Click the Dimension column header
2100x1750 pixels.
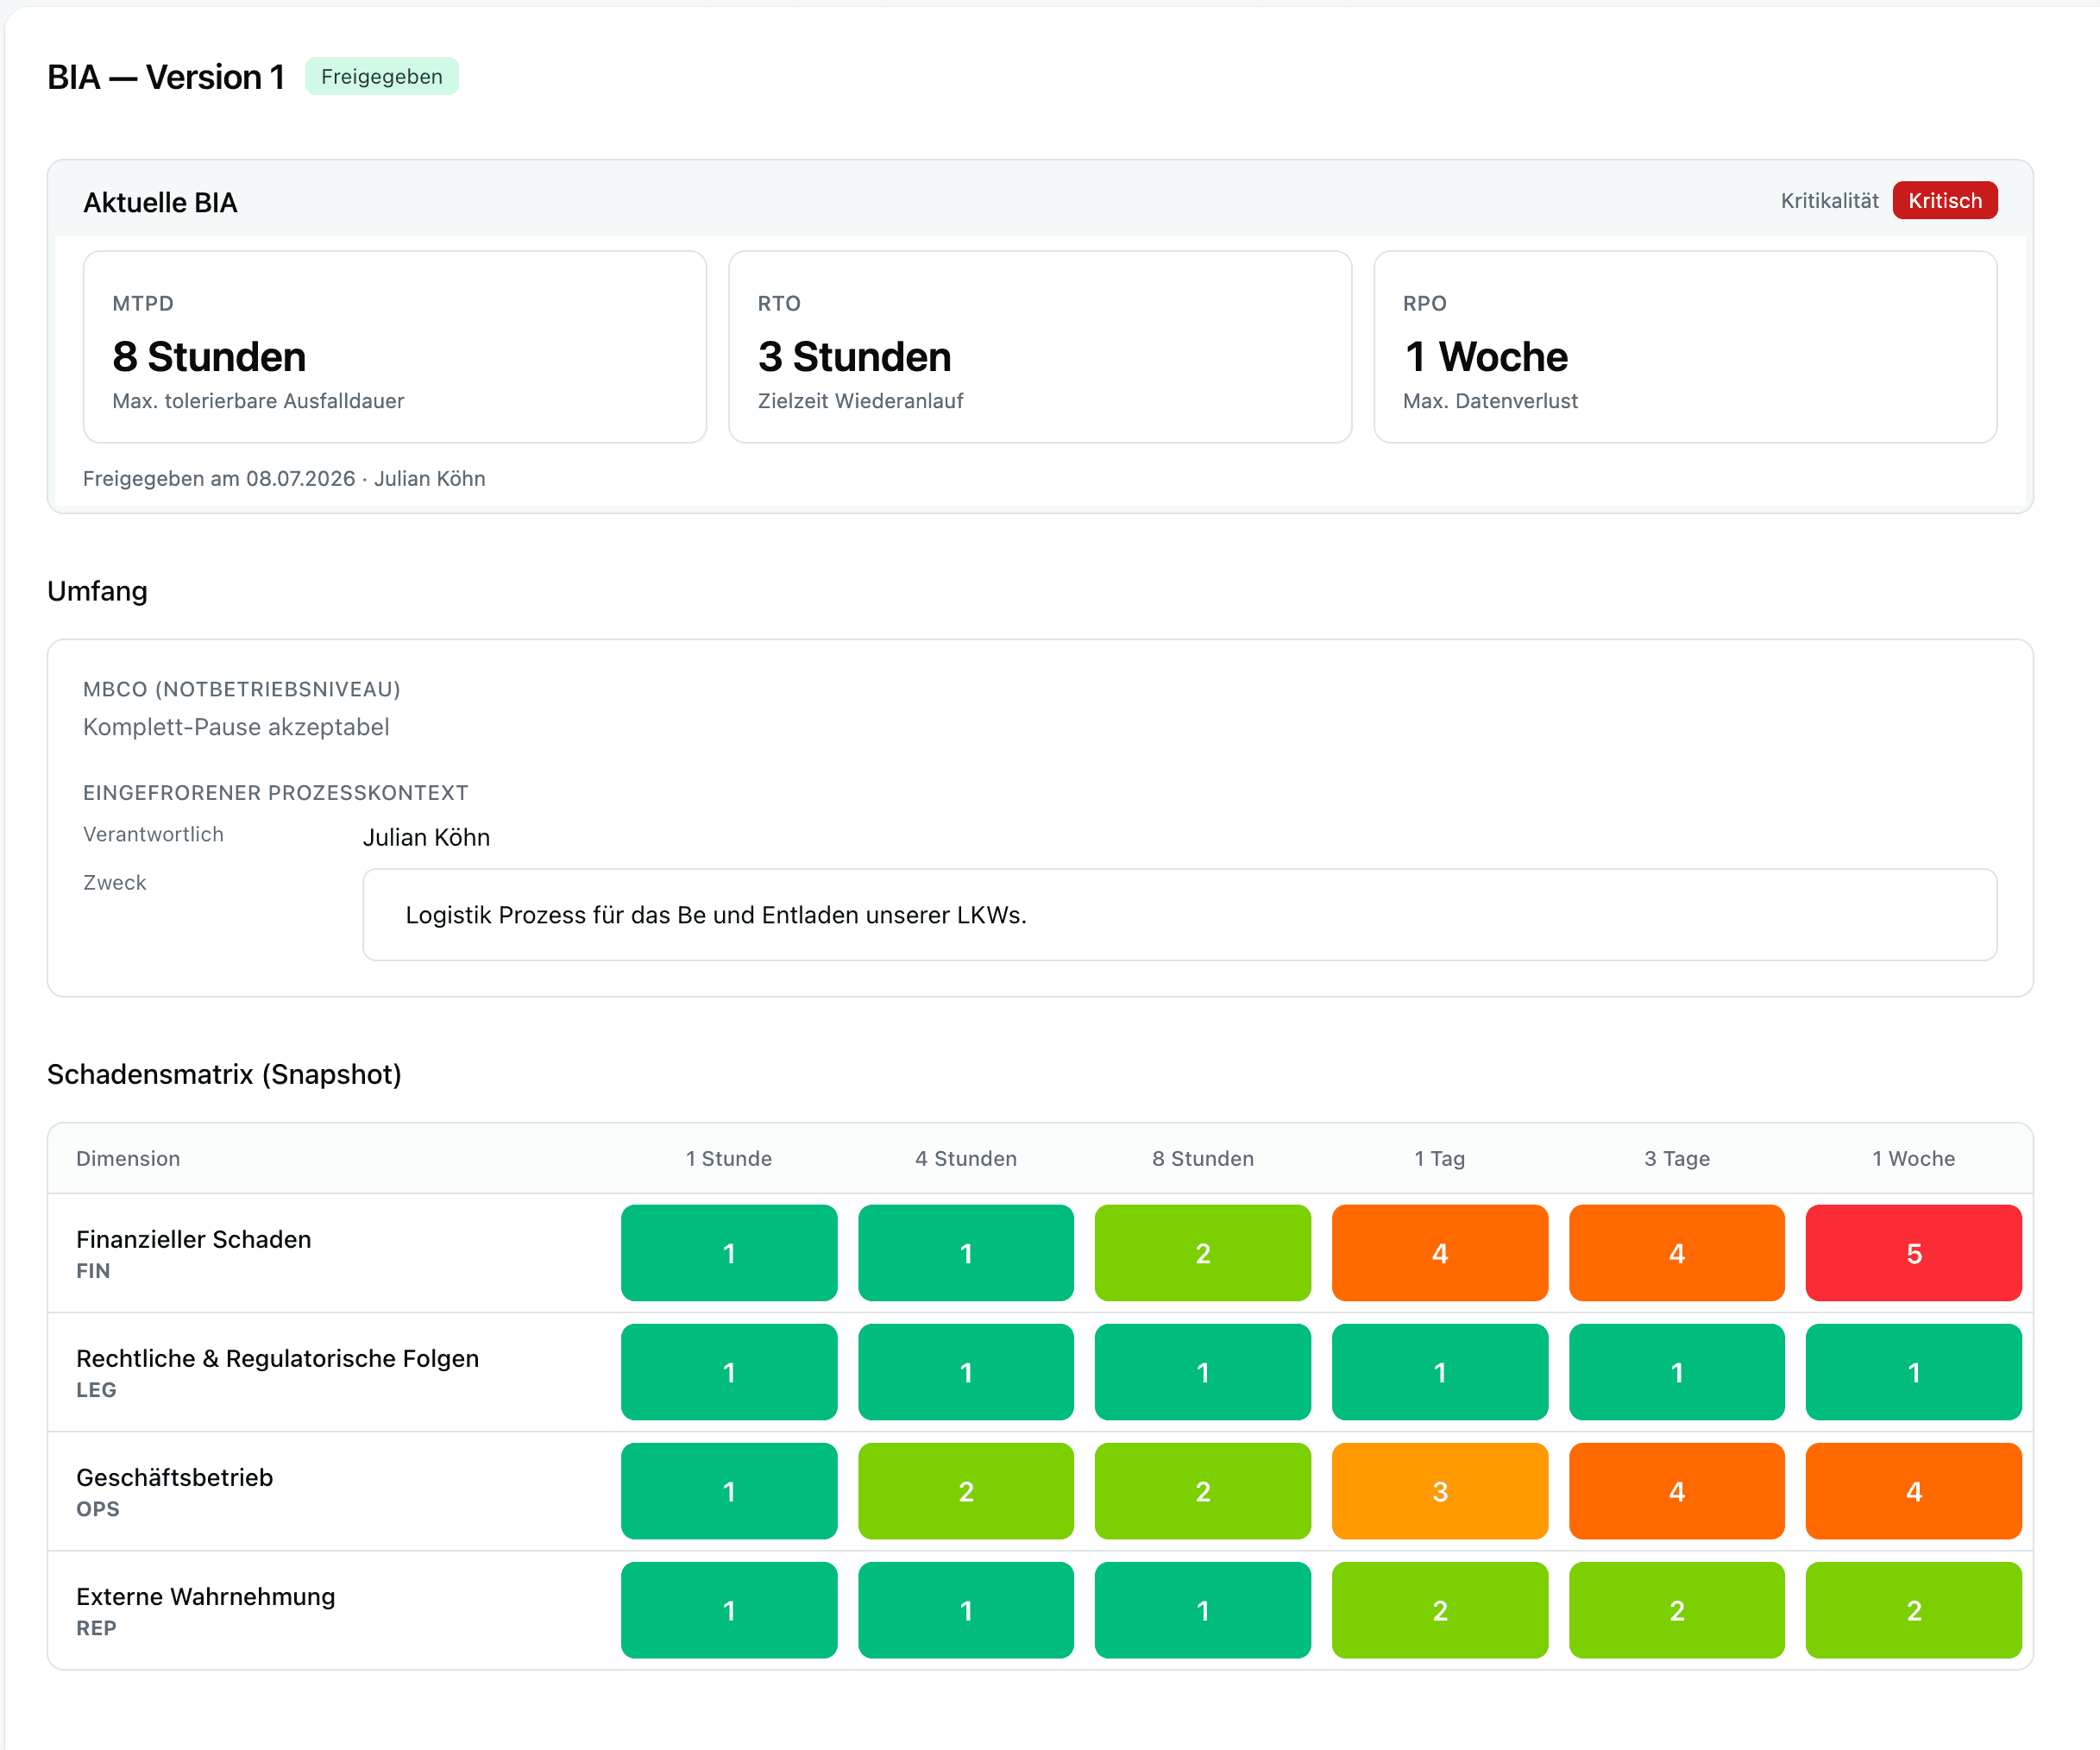coord(128,1158)
